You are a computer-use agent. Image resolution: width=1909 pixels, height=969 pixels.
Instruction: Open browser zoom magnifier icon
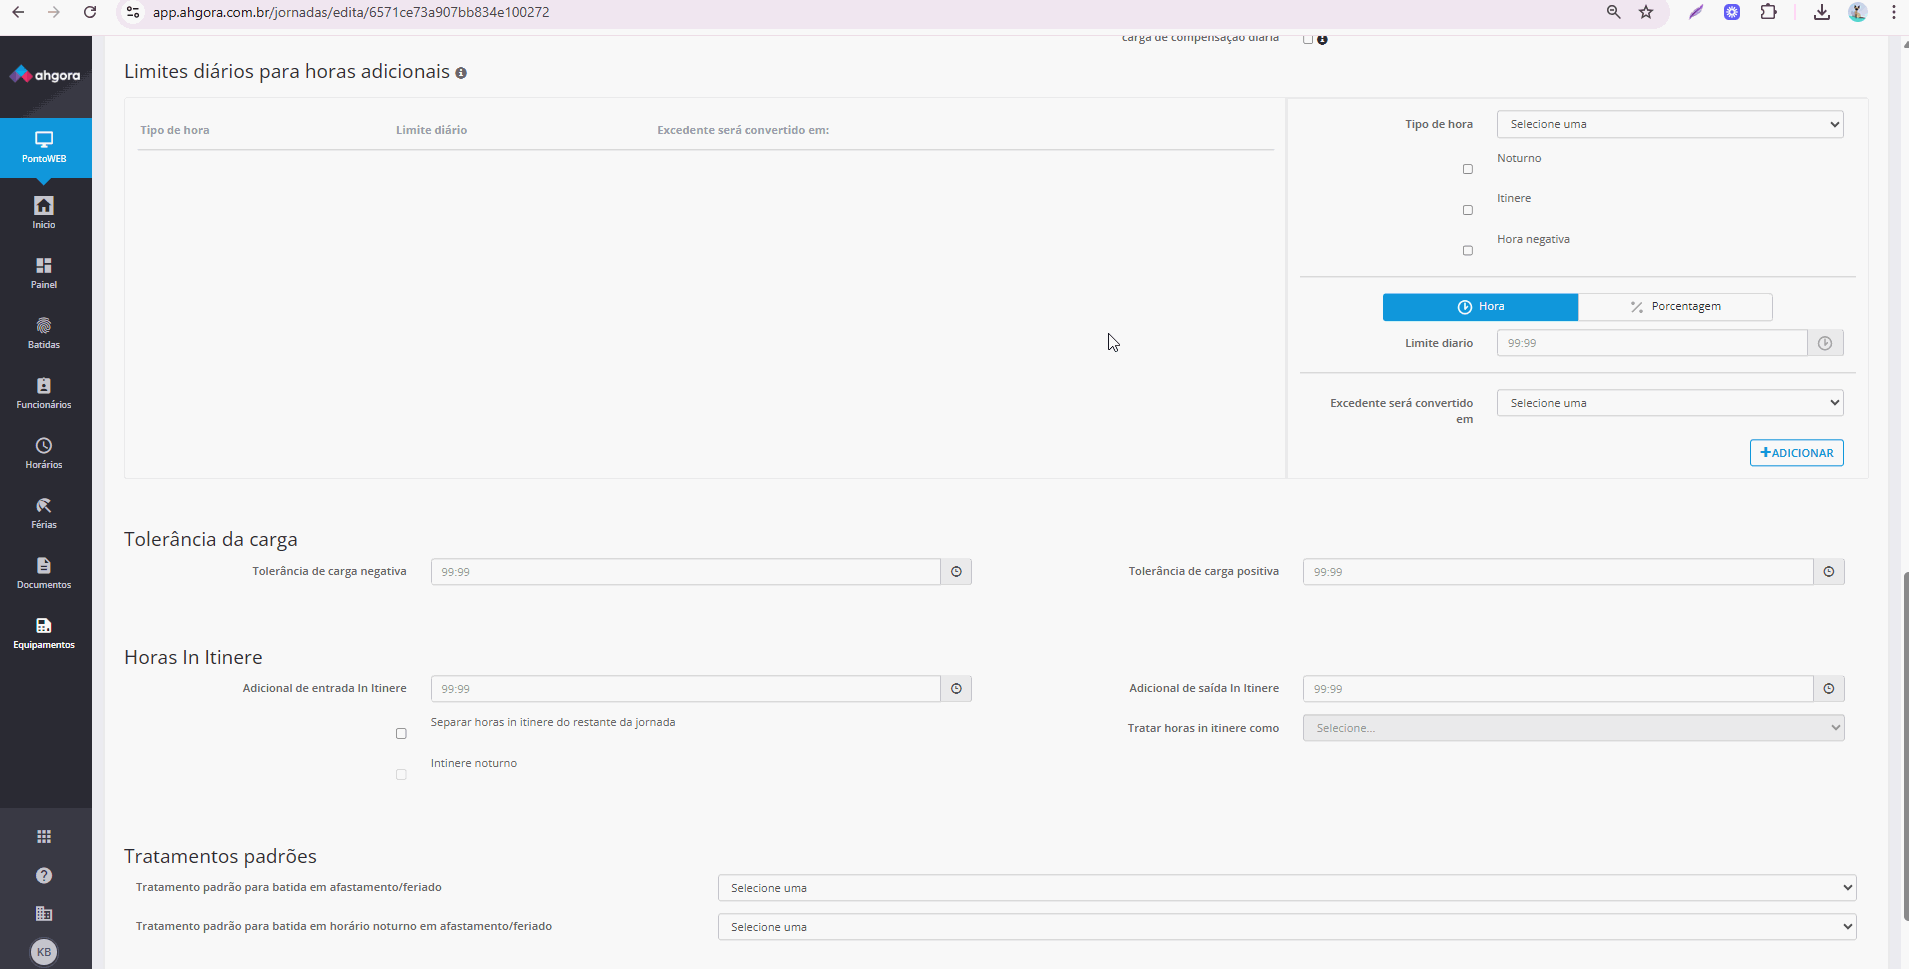(x=1613, y=12)
